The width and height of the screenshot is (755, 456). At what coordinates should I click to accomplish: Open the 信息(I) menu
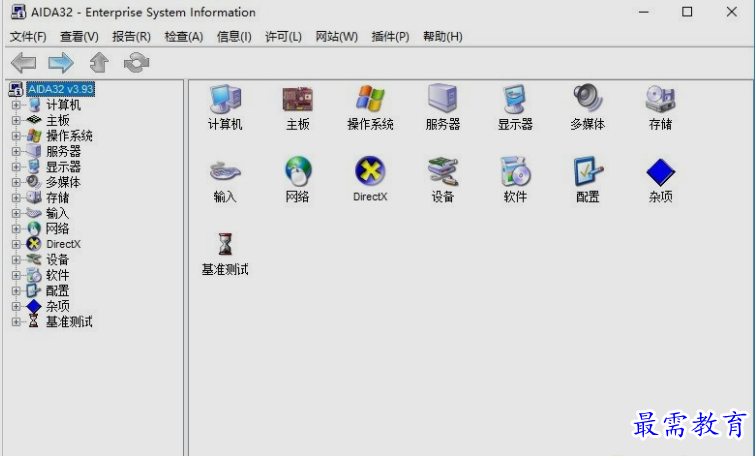[234, 37]
